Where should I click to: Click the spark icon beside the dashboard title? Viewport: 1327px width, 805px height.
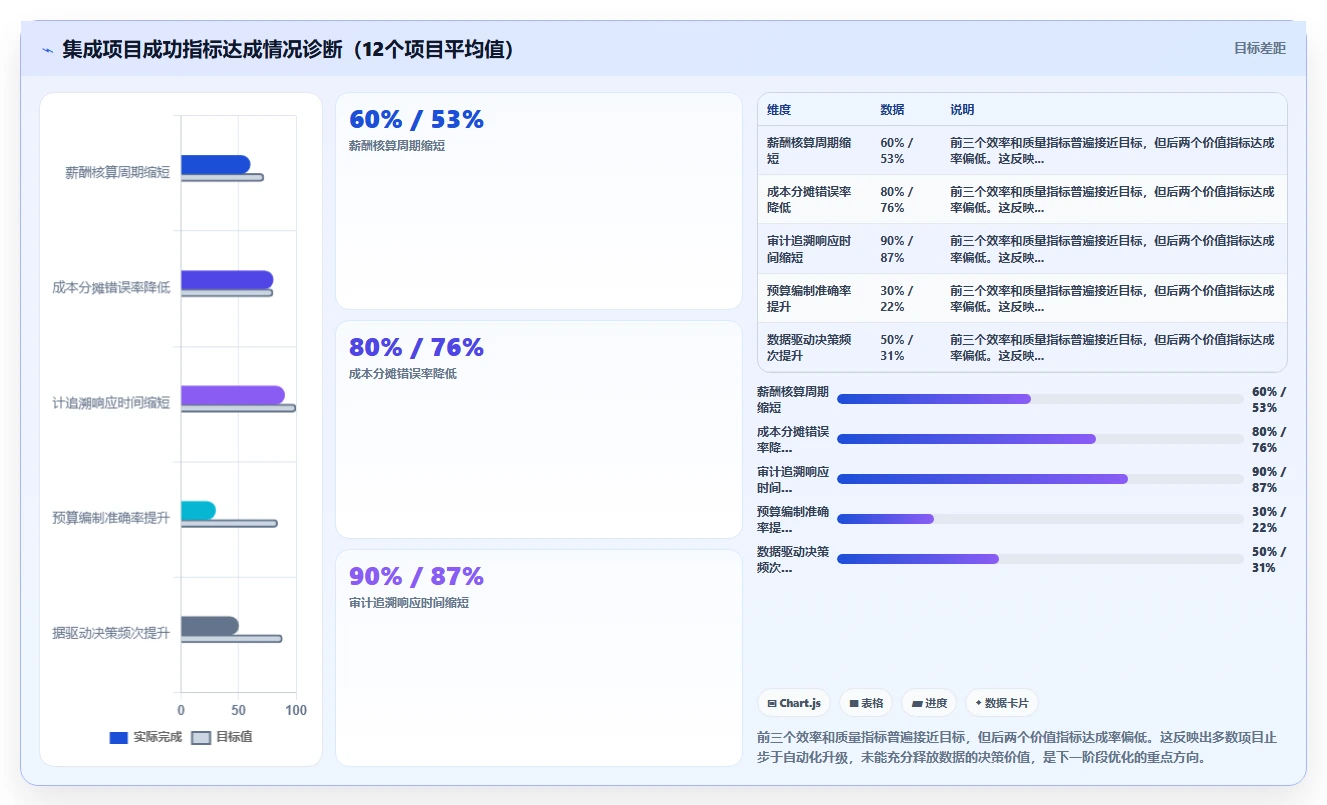tap(48, 50)
